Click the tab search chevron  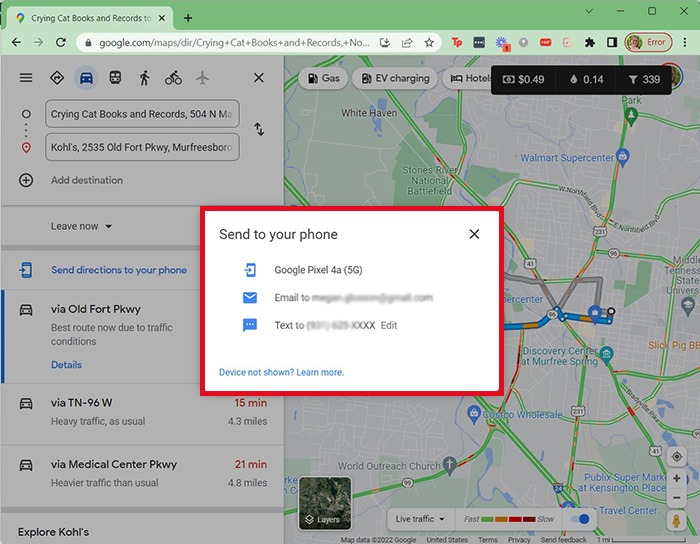[589, 11]
